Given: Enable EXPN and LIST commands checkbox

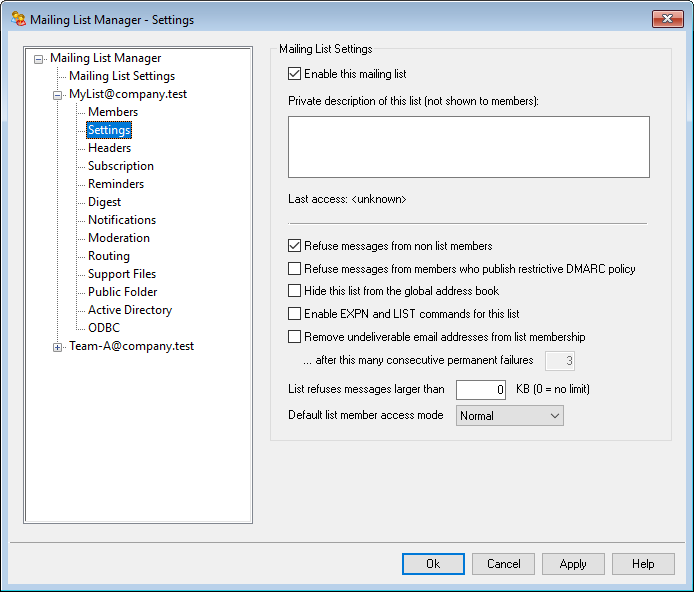Looking at the screenshot, I should (294, 314).
